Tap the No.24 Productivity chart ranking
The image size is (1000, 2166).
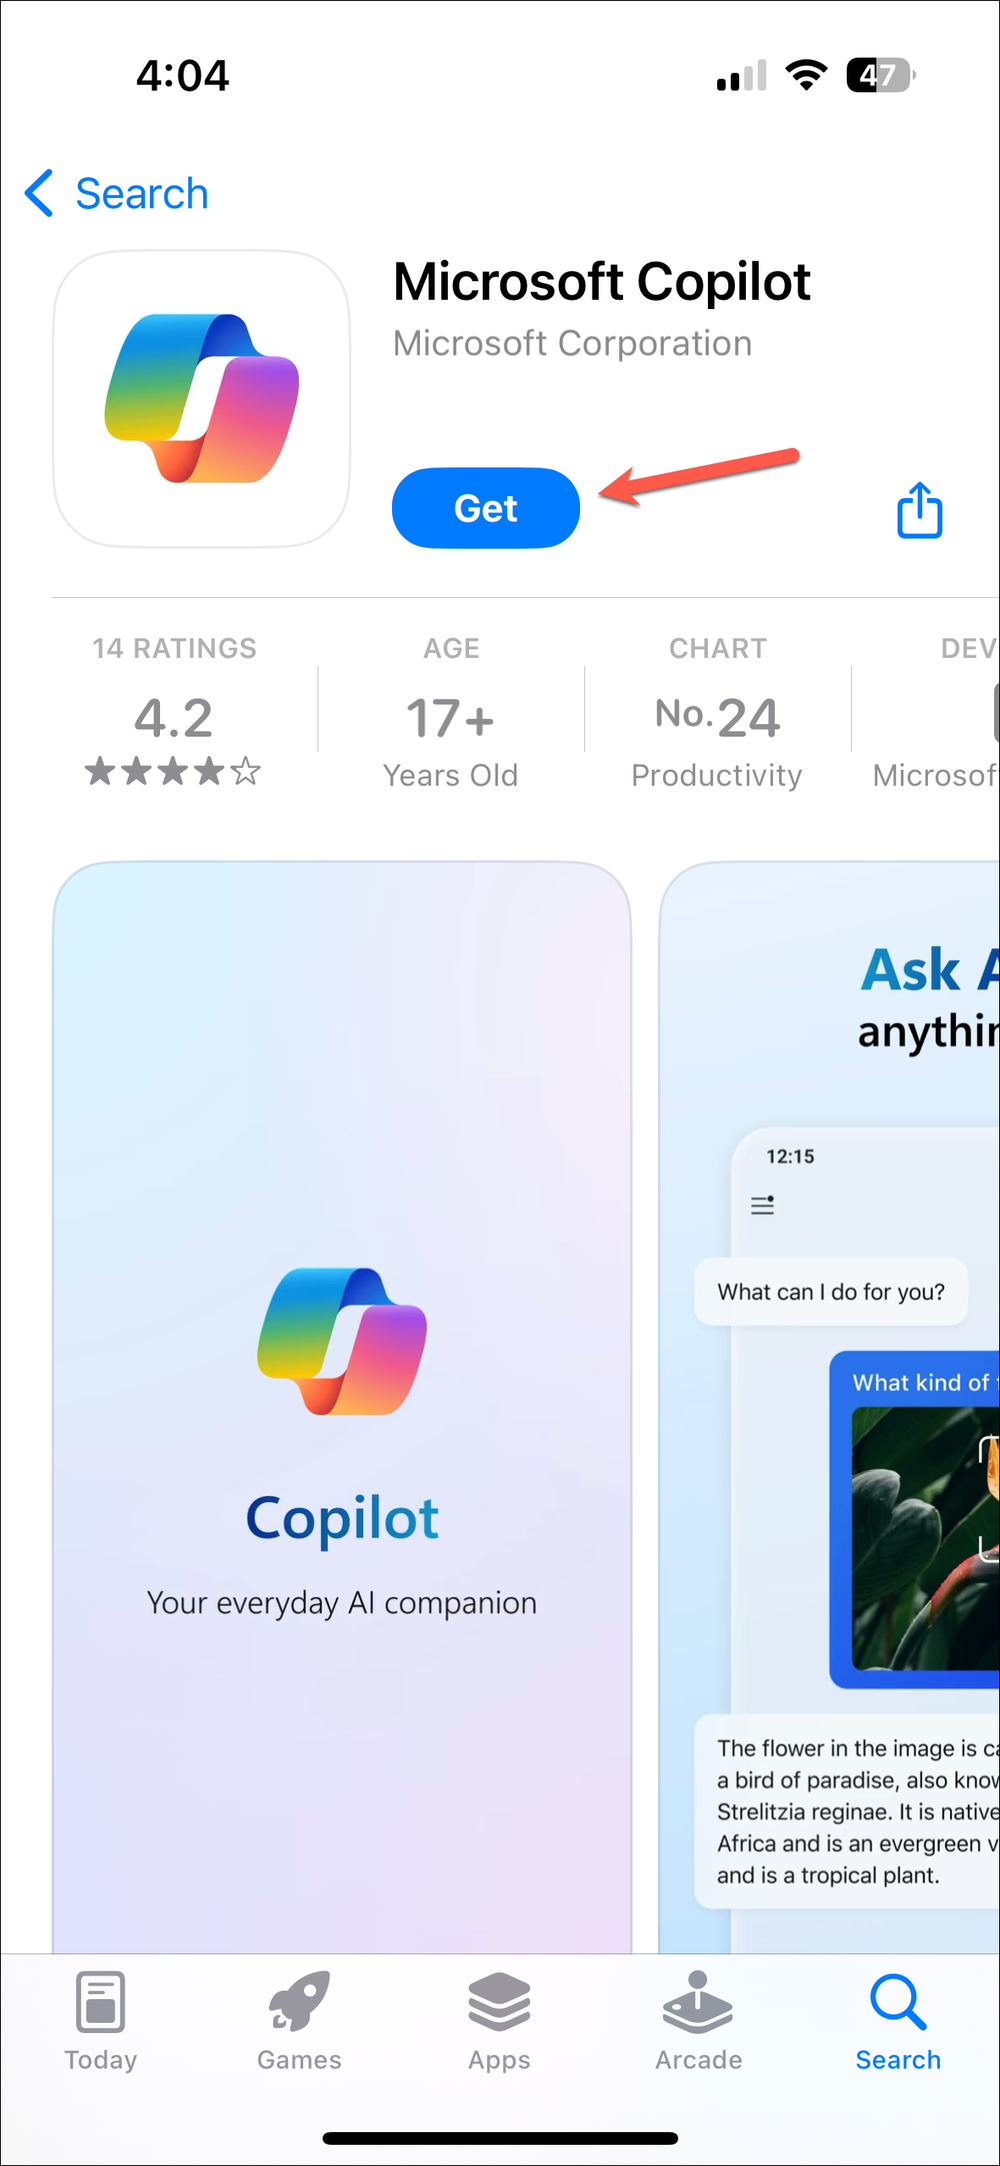tap(716, 715)
